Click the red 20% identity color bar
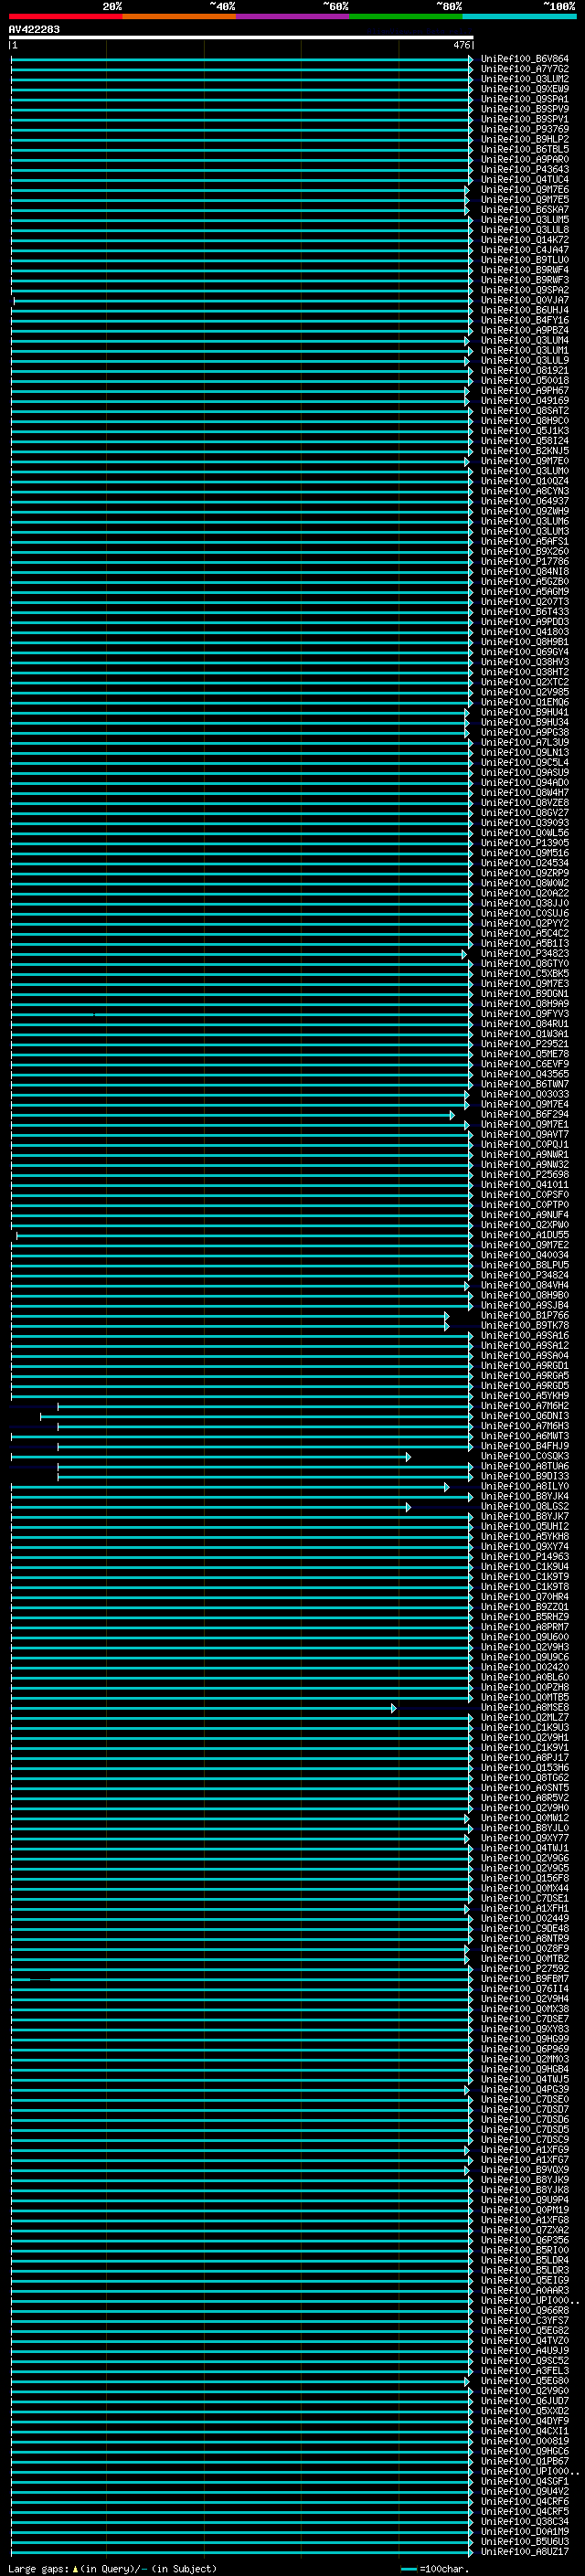 pos(65,16)
